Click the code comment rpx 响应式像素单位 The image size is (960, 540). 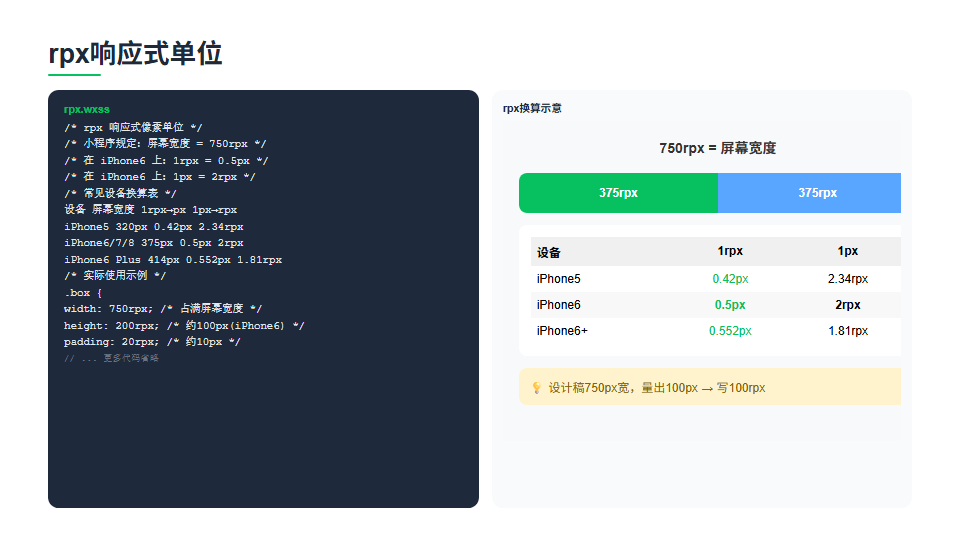(x=133, y=127)
